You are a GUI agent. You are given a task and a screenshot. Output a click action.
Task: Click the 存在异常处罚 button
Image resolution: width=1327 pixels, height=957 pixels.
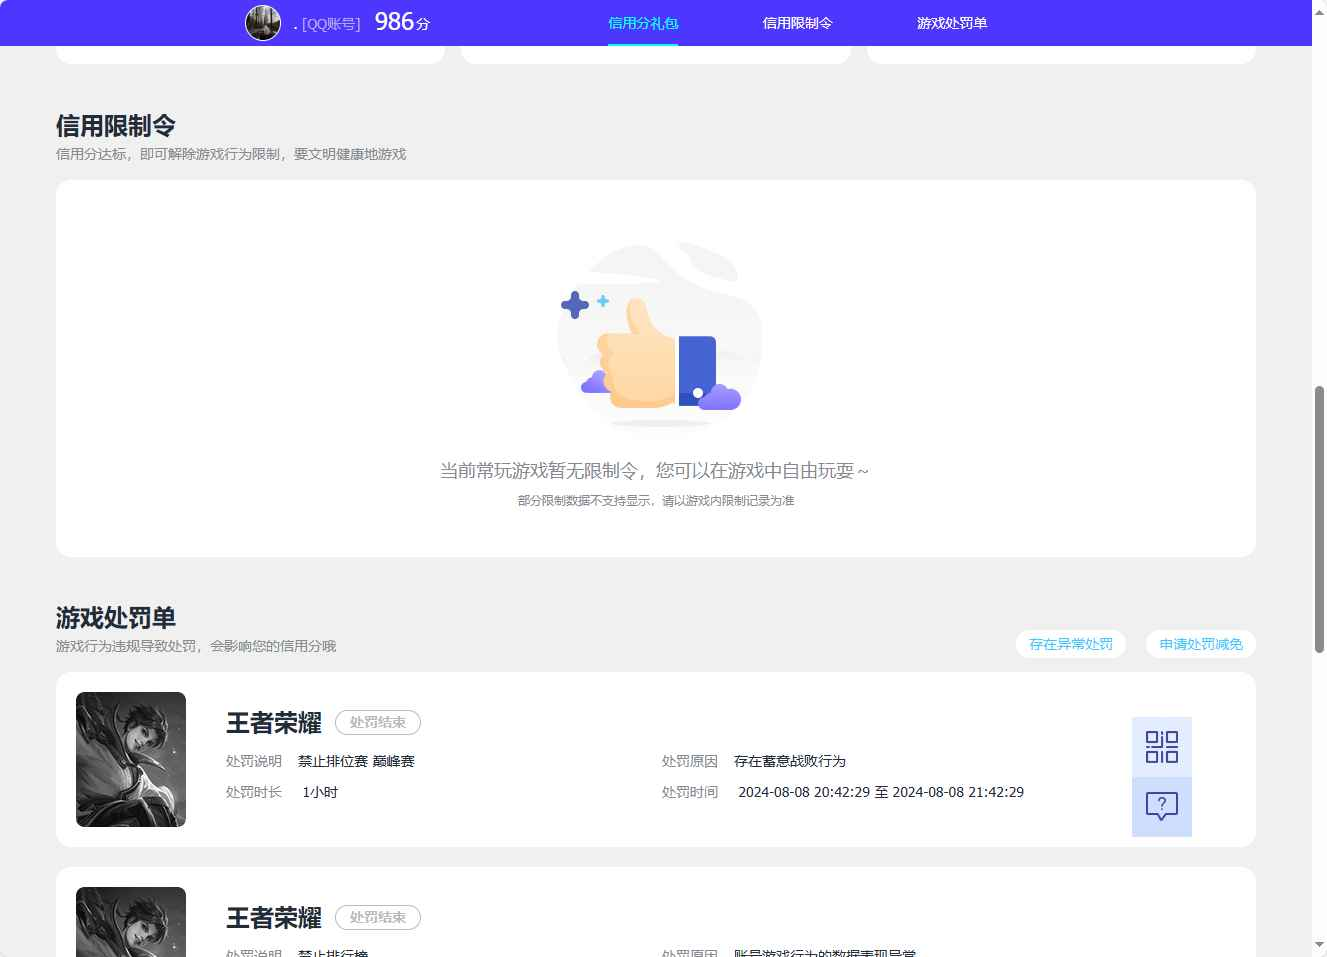(x=1071, y=644)
